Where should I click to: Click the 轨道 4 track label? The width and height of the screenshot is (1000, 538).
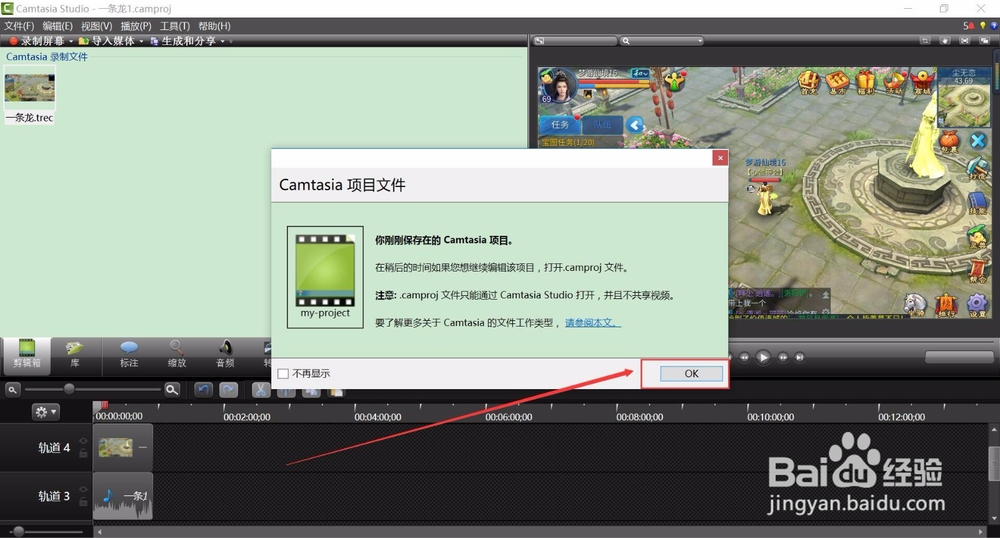[54, 447]
